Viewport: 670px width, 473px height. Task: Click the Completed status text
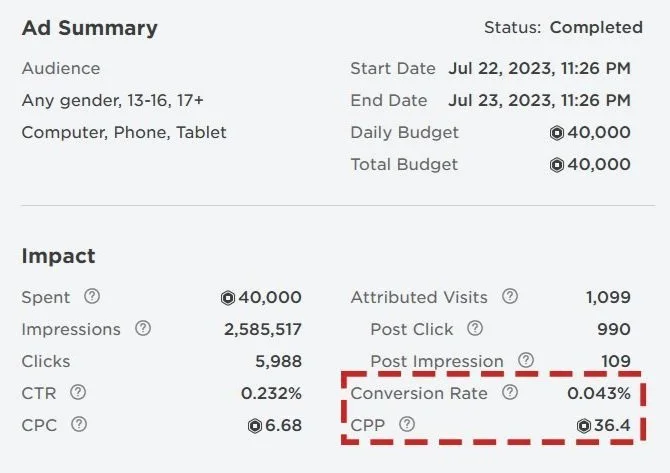[596, 27]
